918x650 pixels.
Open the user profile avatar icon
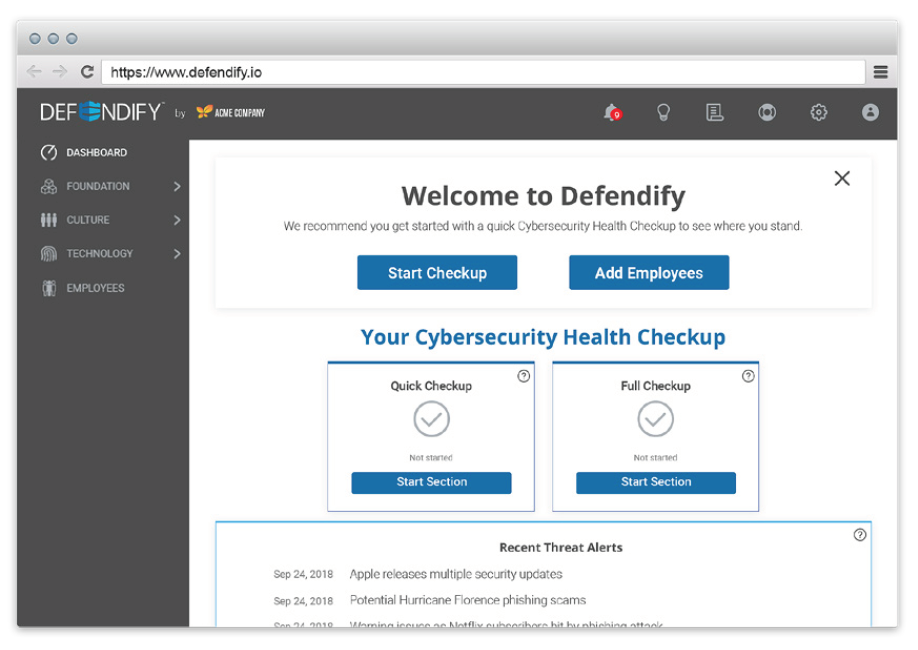[x=870, y=112]
